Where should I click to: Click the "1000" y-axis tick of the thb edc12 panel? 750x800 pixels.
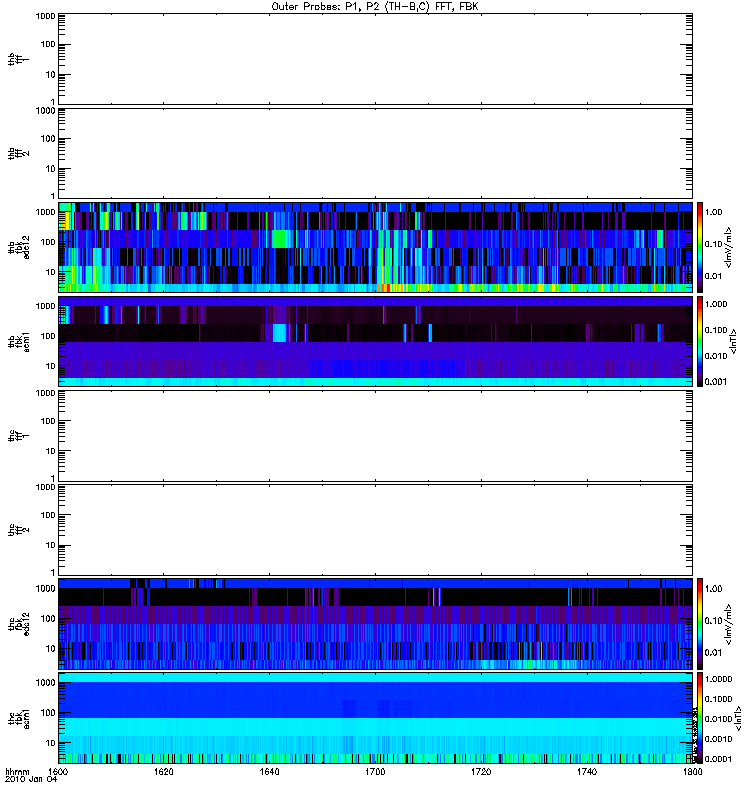[45, 212]
